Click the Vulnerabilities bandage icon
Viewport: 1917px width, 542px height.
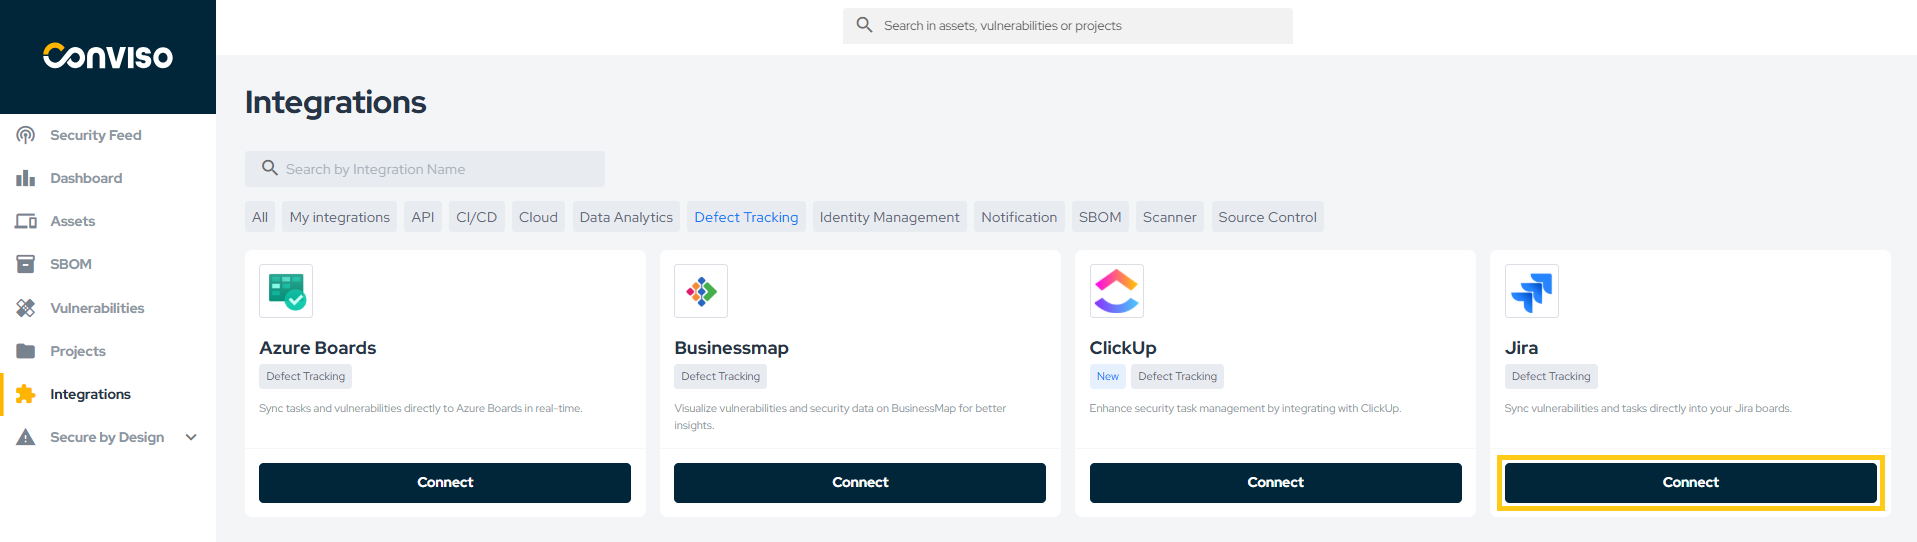pyautogui.click(x=26, y=308)
